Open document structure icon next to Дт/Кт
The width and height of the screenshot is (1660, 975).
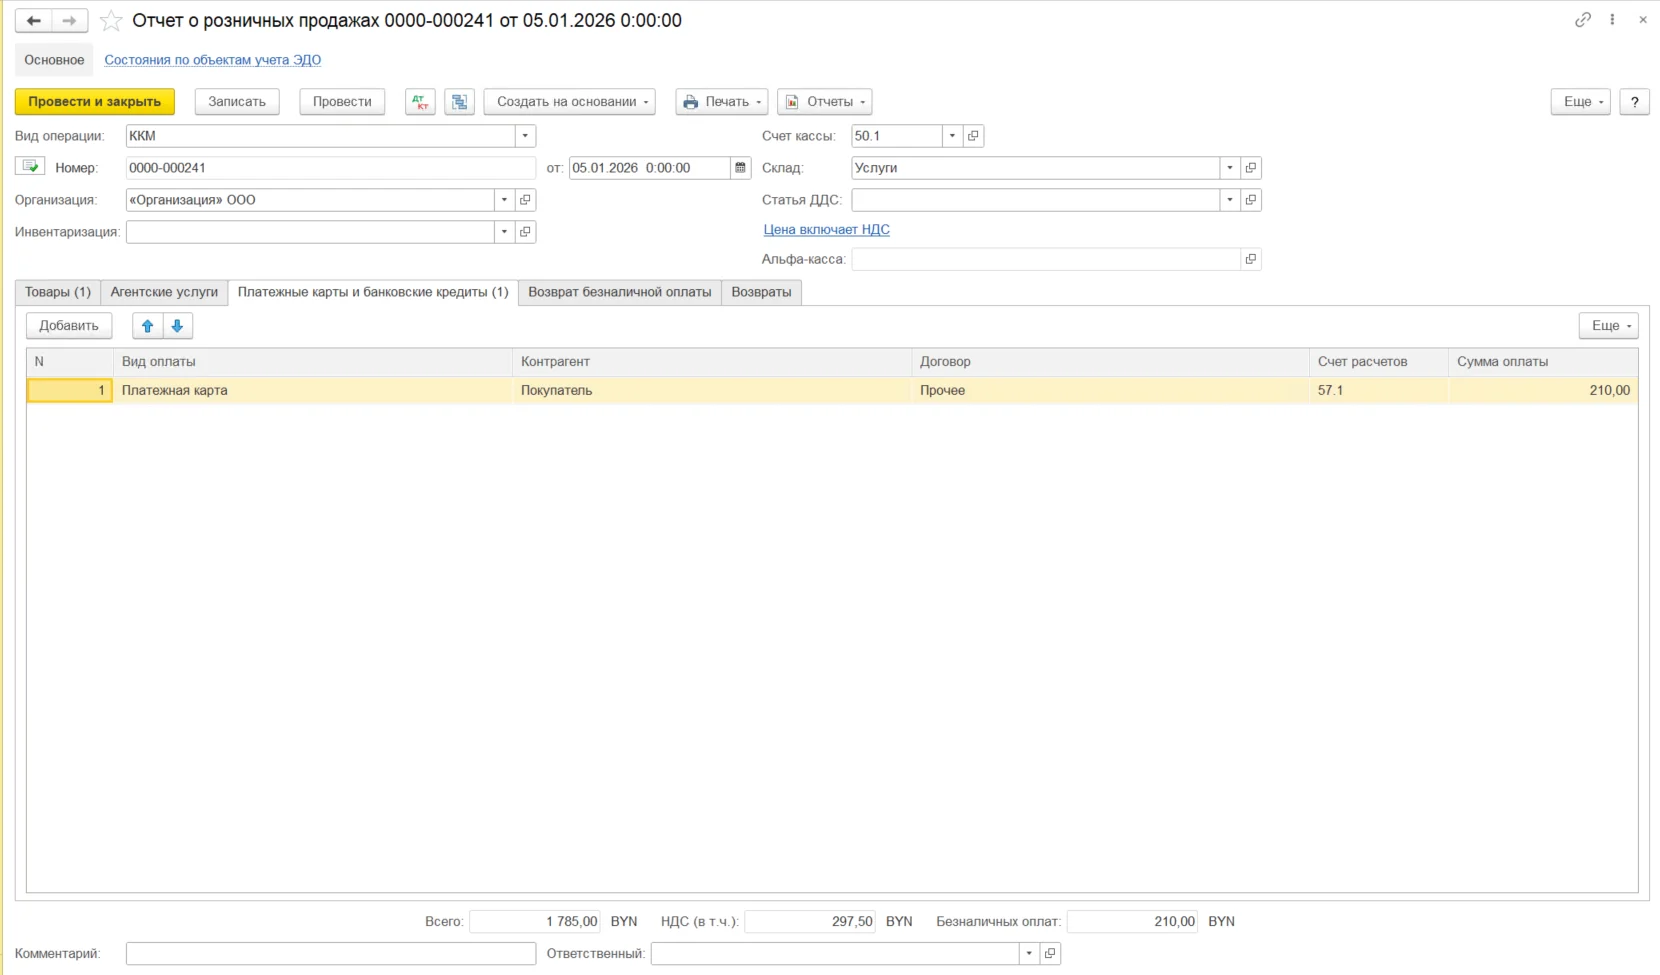pyautogui.click(x=459, y=102)
